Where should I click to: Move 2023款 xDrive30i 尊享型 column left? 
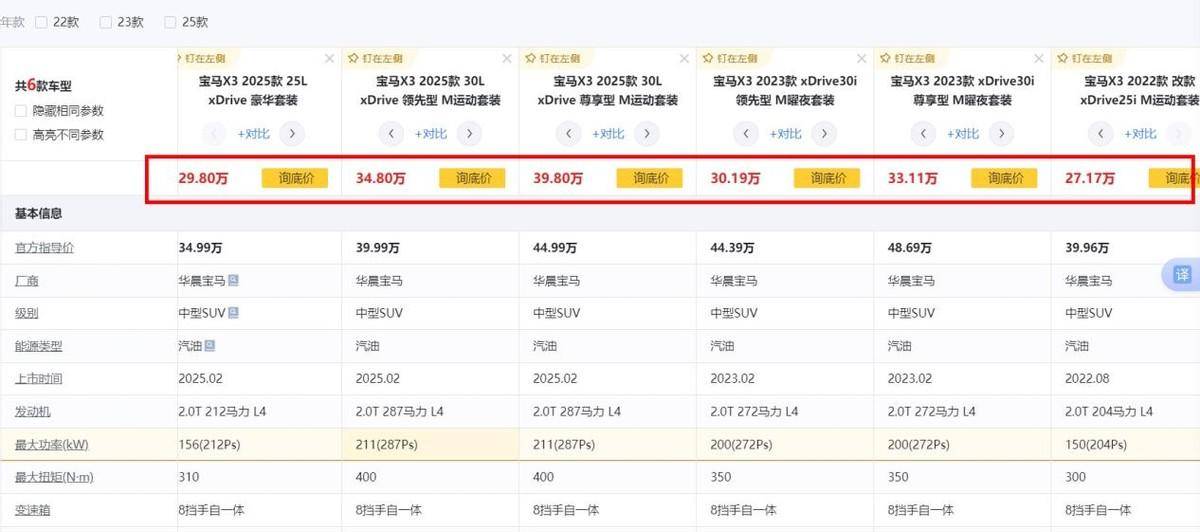[x=923, y=133]
